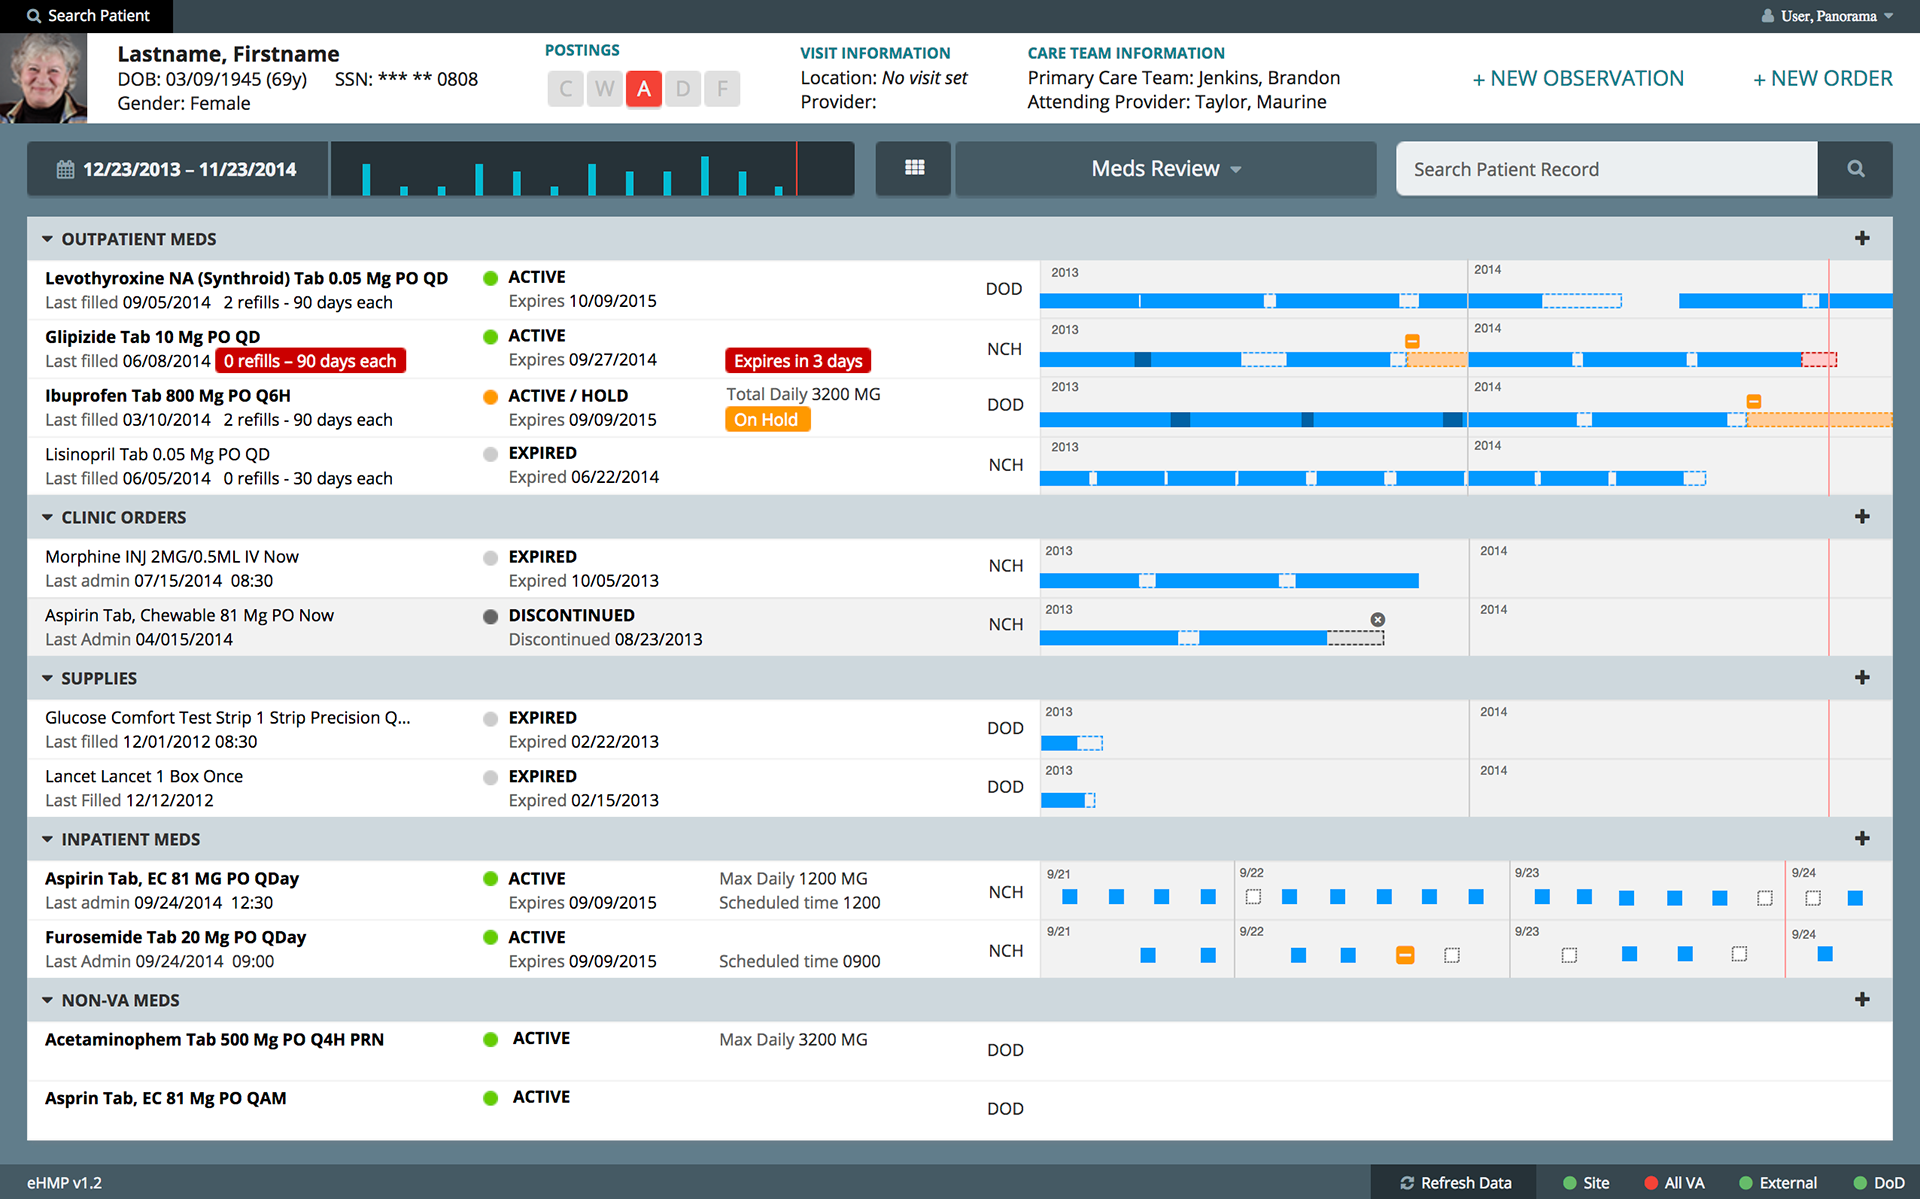Image resolution: width=1920 pixels, height=1199 pixels.
Task: Open the Meds Review dropdown
Action: pos(1165,169)
